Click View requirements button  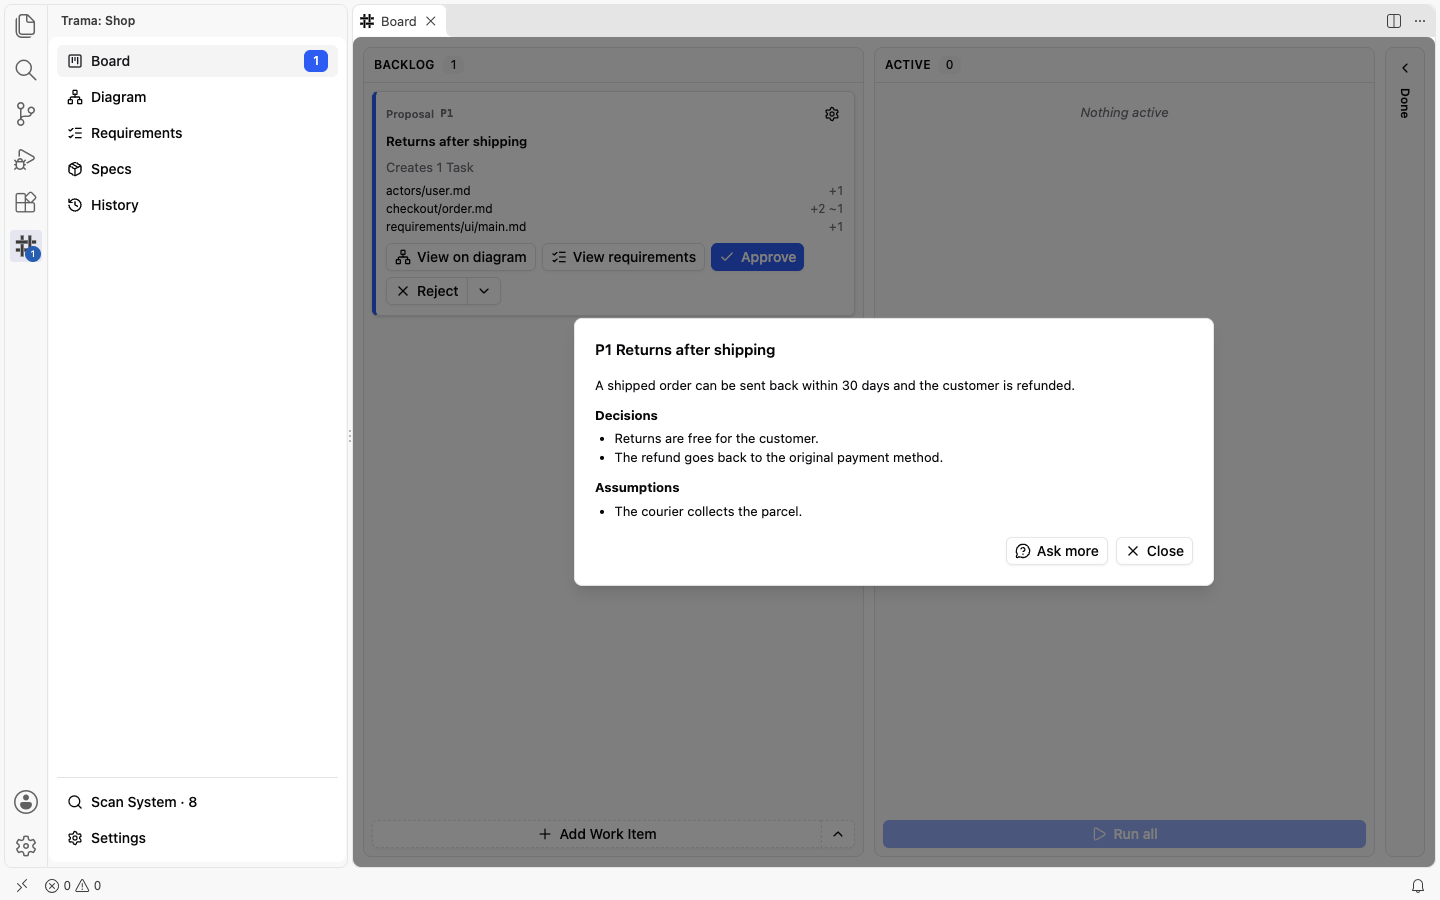pyautogui.click(x=624, y=257)
